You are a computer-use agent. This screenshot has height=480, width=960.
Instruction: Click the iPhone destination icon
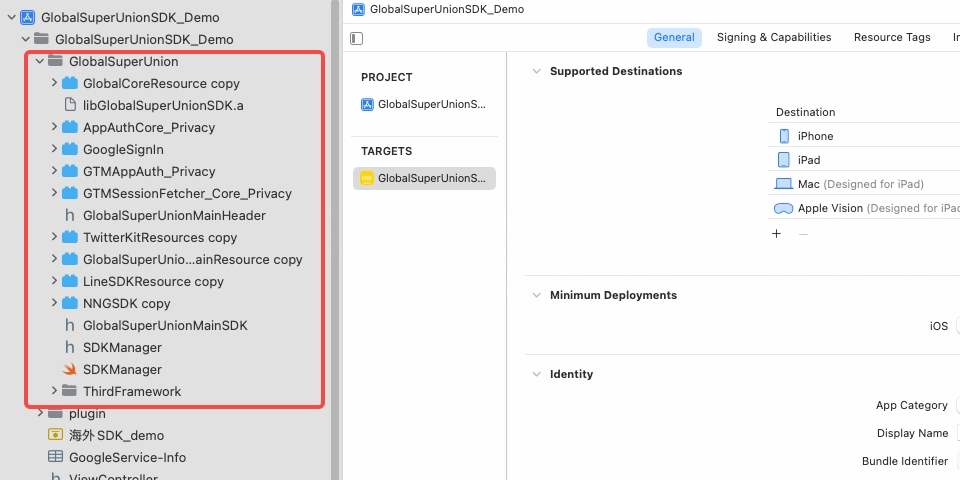tap(784, 136)
